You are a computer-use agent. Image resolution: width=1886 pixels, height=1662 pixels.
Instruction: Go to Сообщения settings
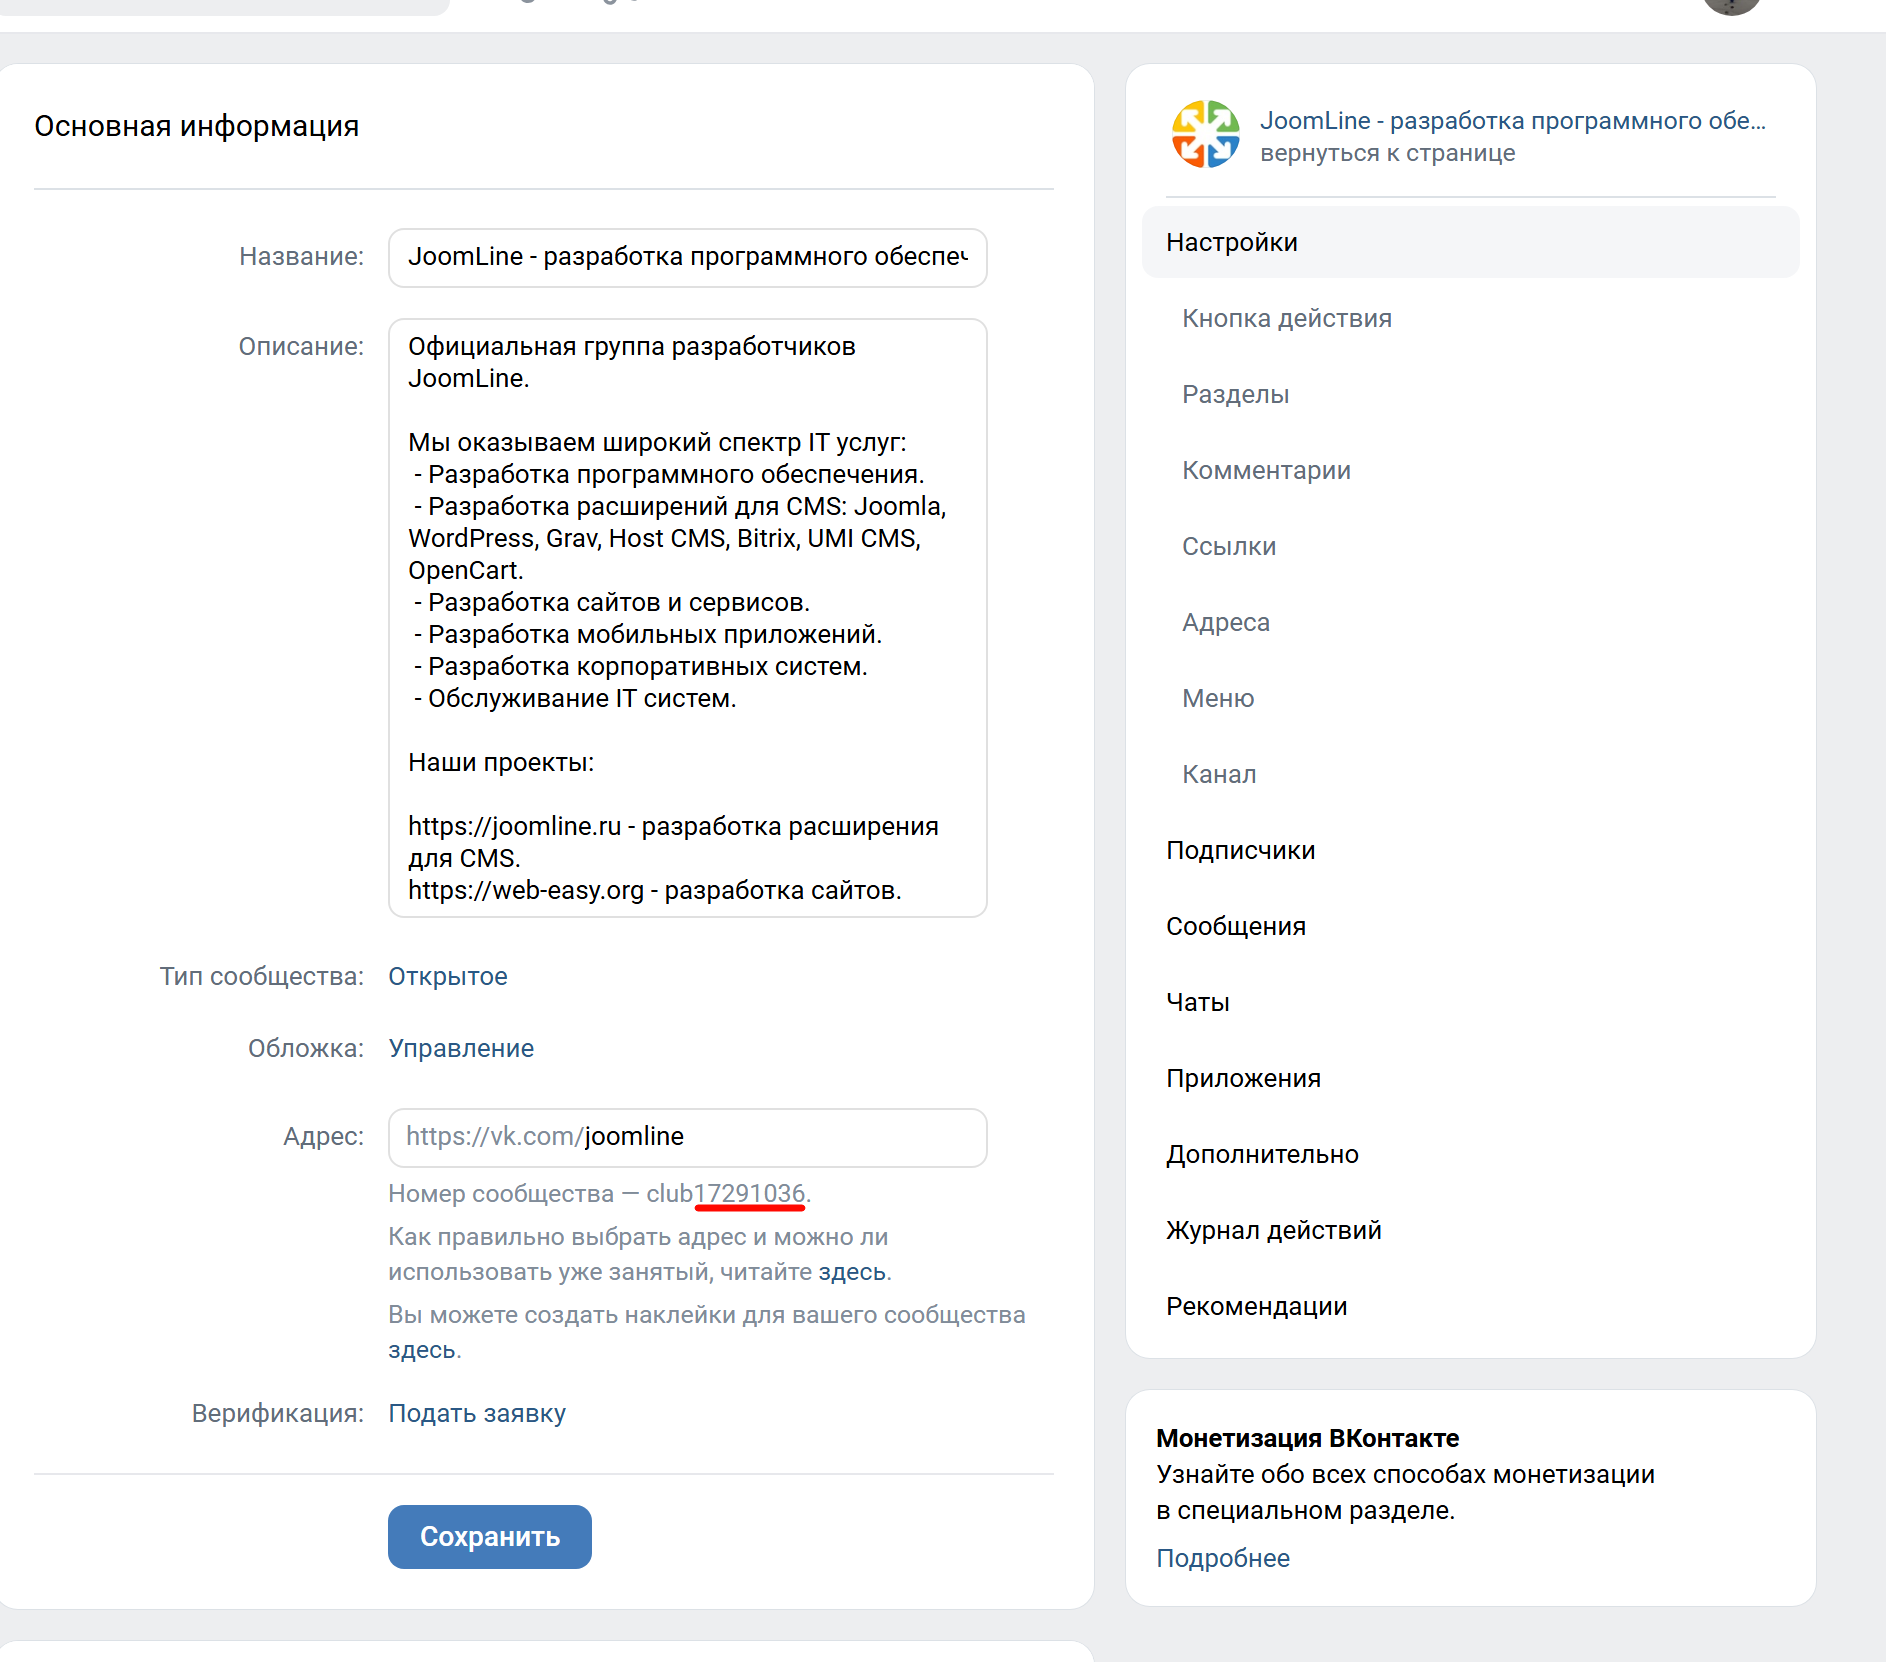click(x=1235, y=927)
